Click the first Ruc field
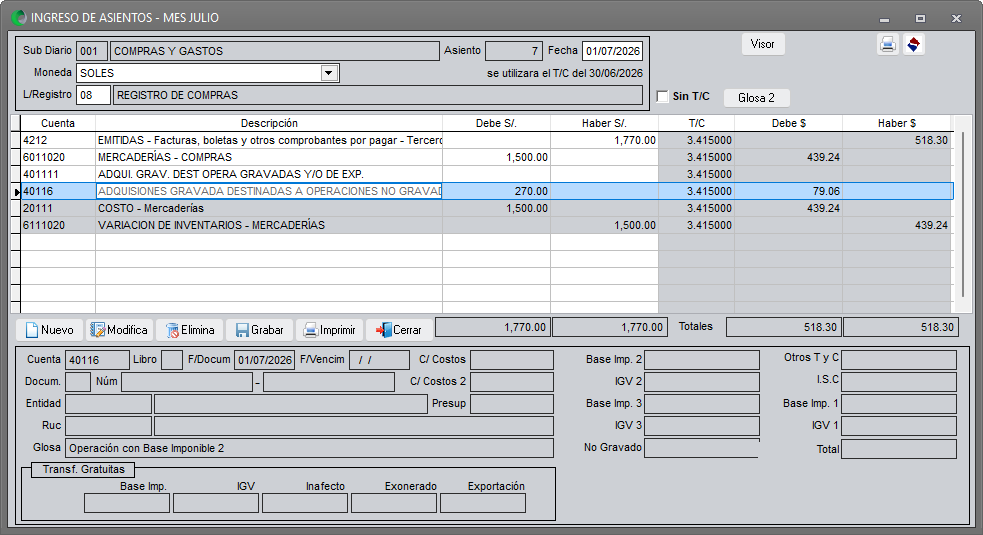The image size is (983, 535). click(x=108, y=426)
